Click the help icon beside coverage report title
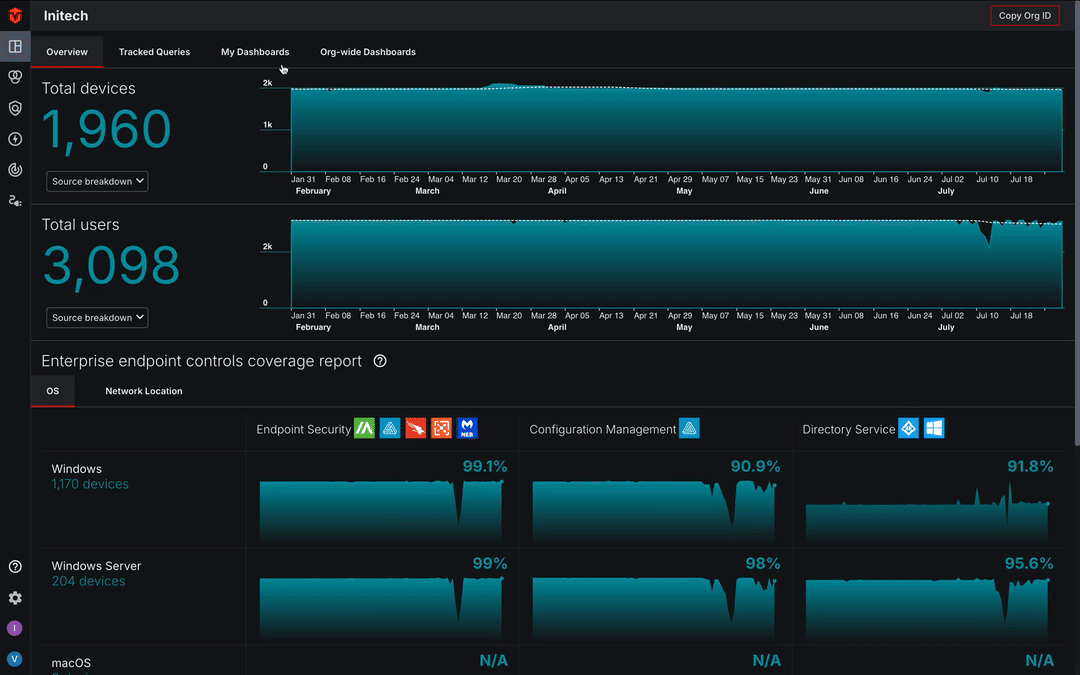Image resolution: width=1080 pixels, height=675 pixels. point(380,361)
